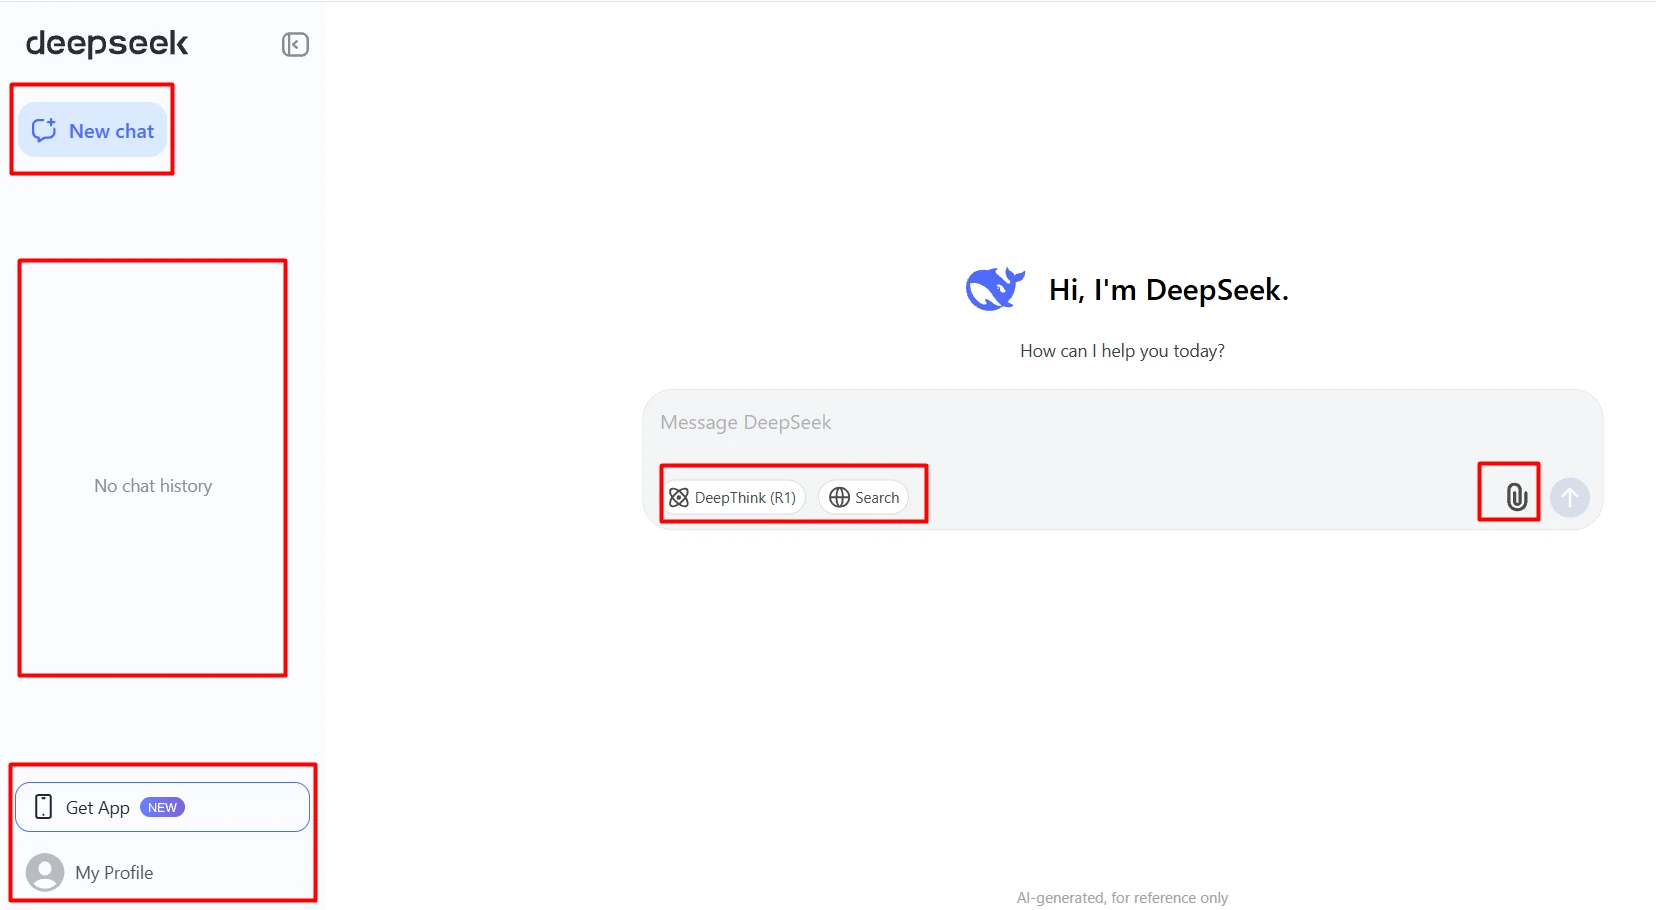Focus the Message DeepSeek input field
Image resolution: width=1656 pixels, height=910 pixels.
1122,423
